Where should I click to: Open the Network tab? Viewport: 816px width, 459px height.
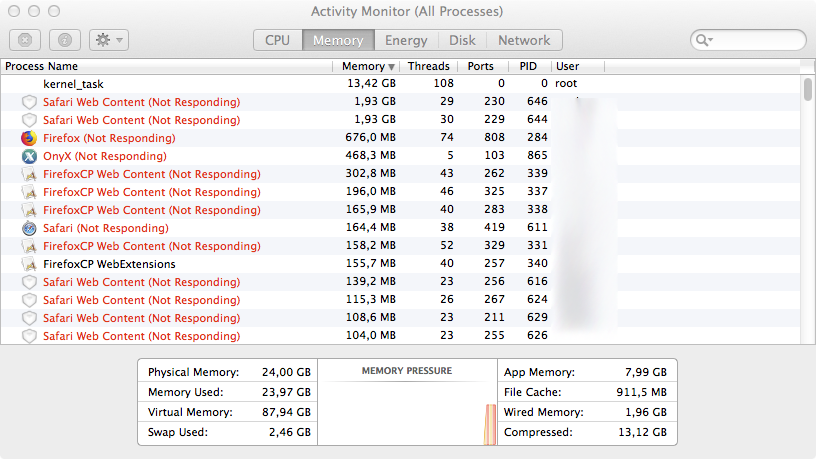pyautogui.click(x=524, y=40)
